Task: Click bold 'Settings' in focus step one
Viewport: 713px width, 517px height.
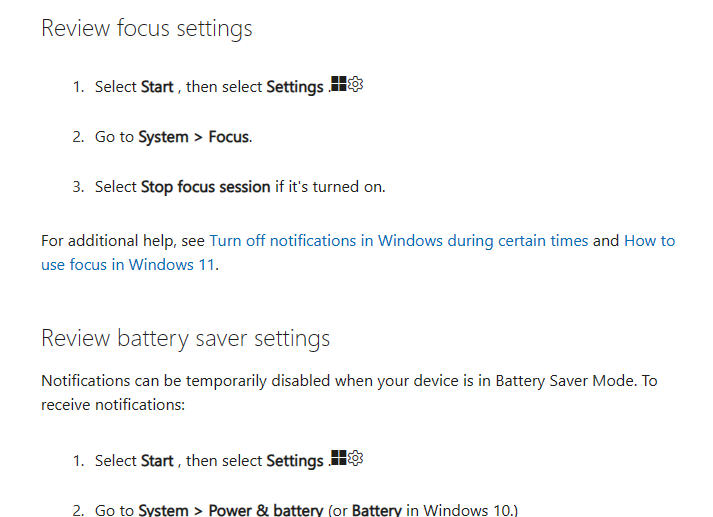Action: tap(295, 87)
